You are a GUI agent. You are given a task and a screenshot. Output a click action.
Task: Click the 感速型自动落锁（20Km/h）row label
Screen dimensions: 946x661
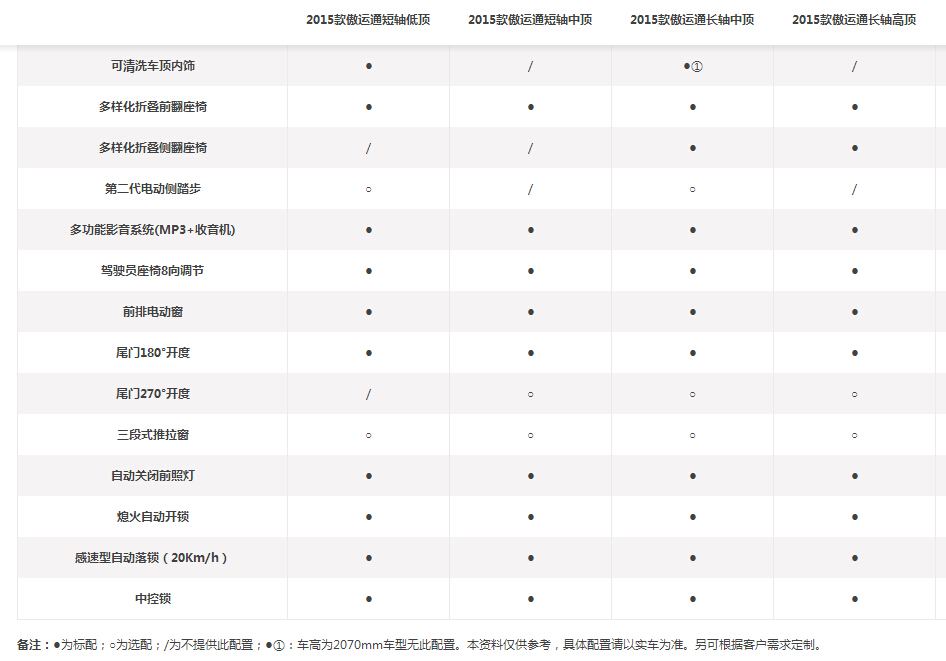153,558
